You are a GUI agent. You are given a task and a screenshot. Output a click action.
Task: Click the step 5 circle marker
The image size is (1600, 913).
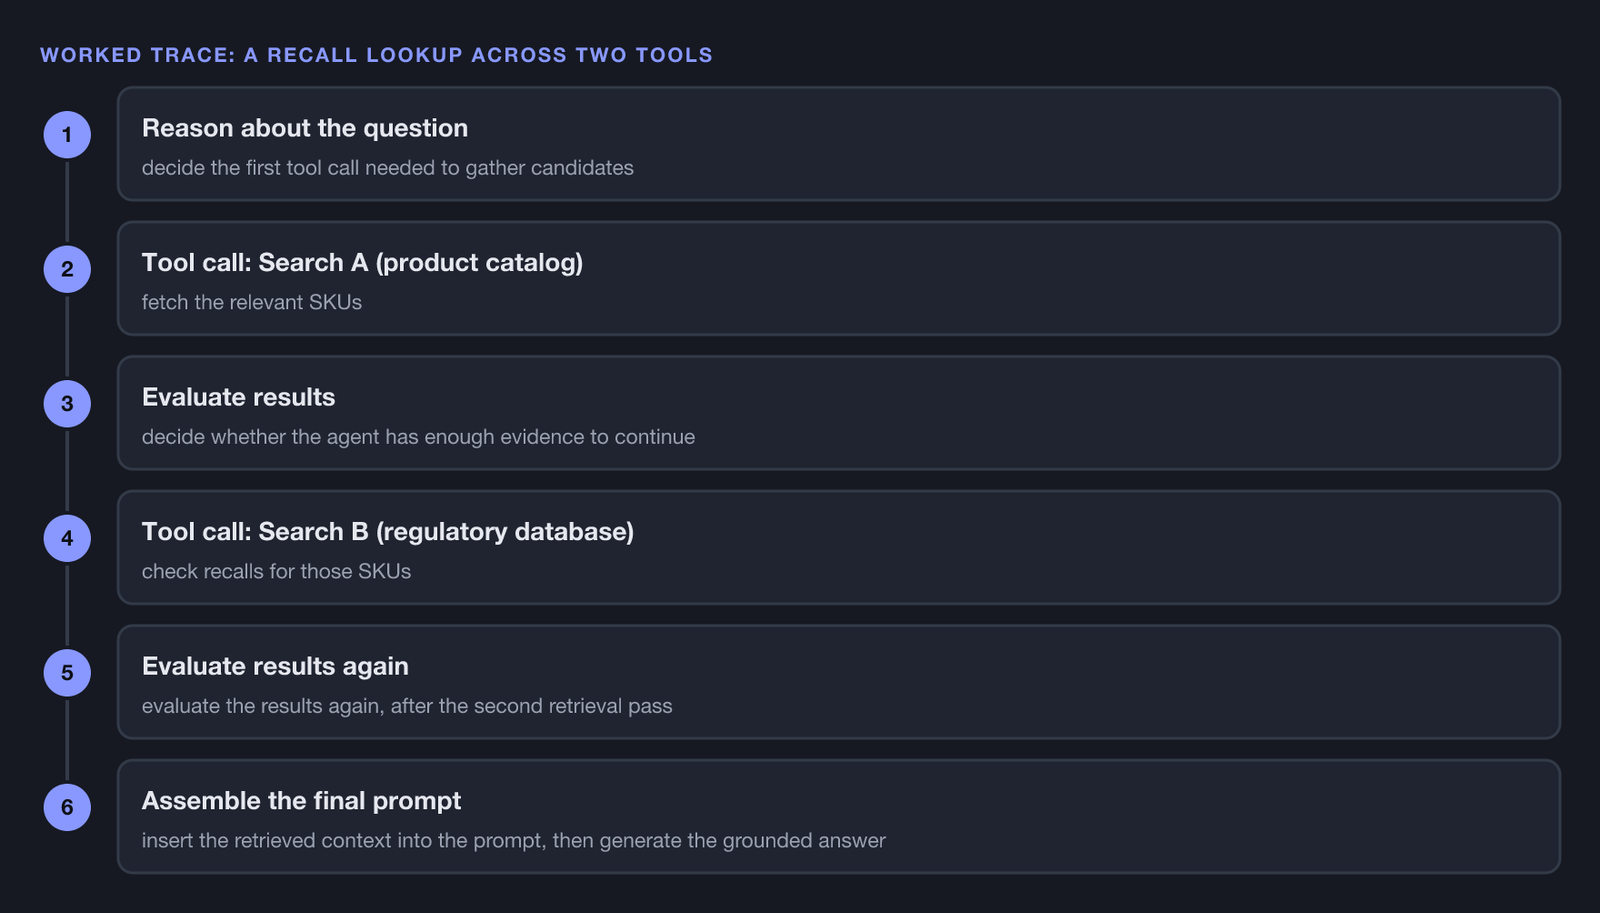[67, 673]
